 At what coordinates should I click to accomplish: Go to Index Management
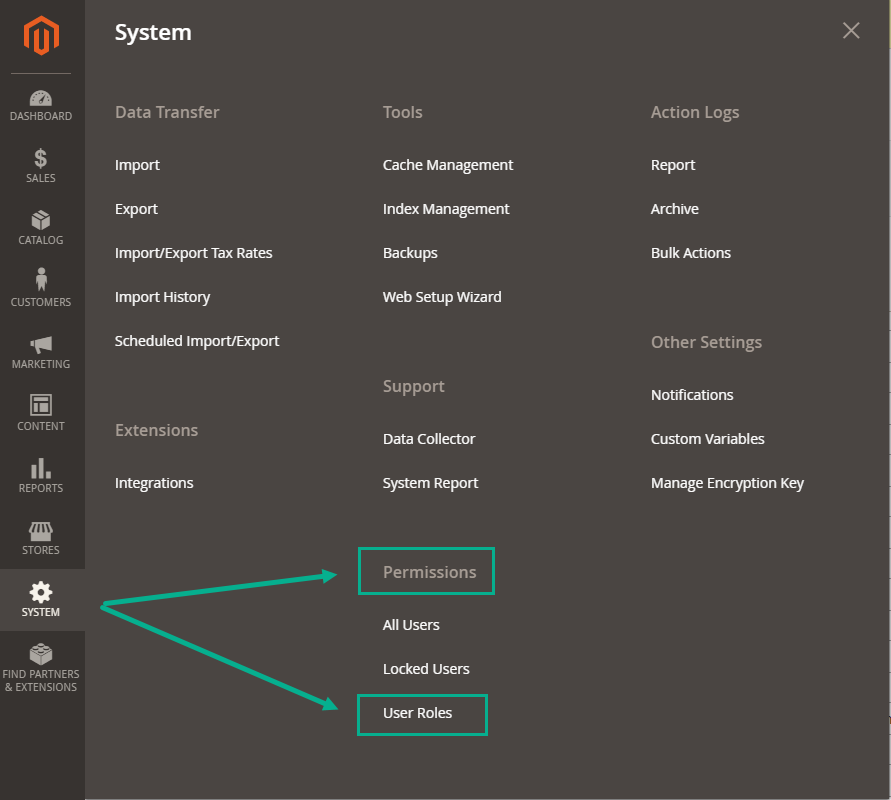coord(446,209)
